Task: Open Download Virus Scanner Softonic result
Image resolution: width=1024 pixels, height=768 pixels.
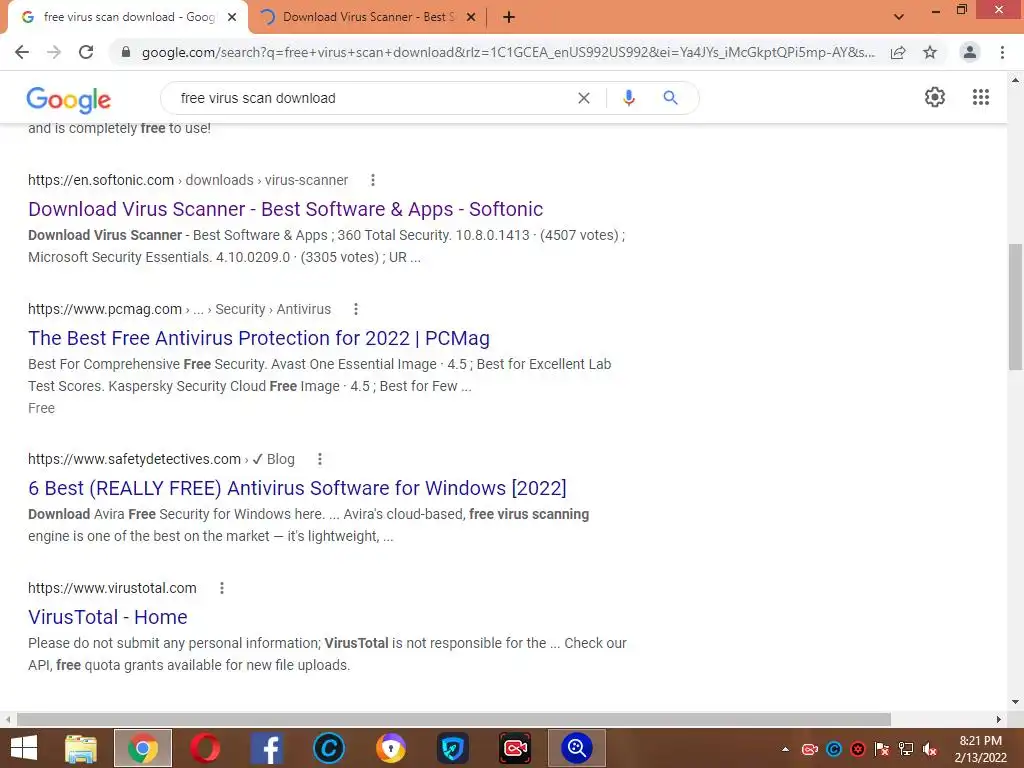Action: pyautogui.click(x=285, y=209)
